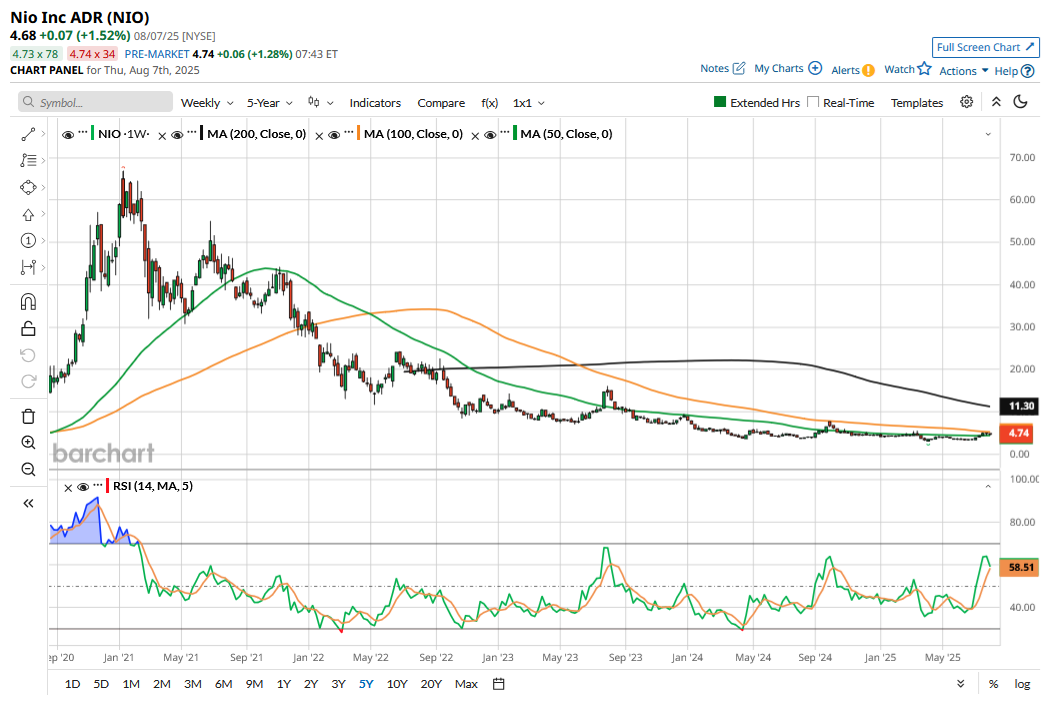
Task: Select the geometric shapes tool
Action: coord(28,188)
